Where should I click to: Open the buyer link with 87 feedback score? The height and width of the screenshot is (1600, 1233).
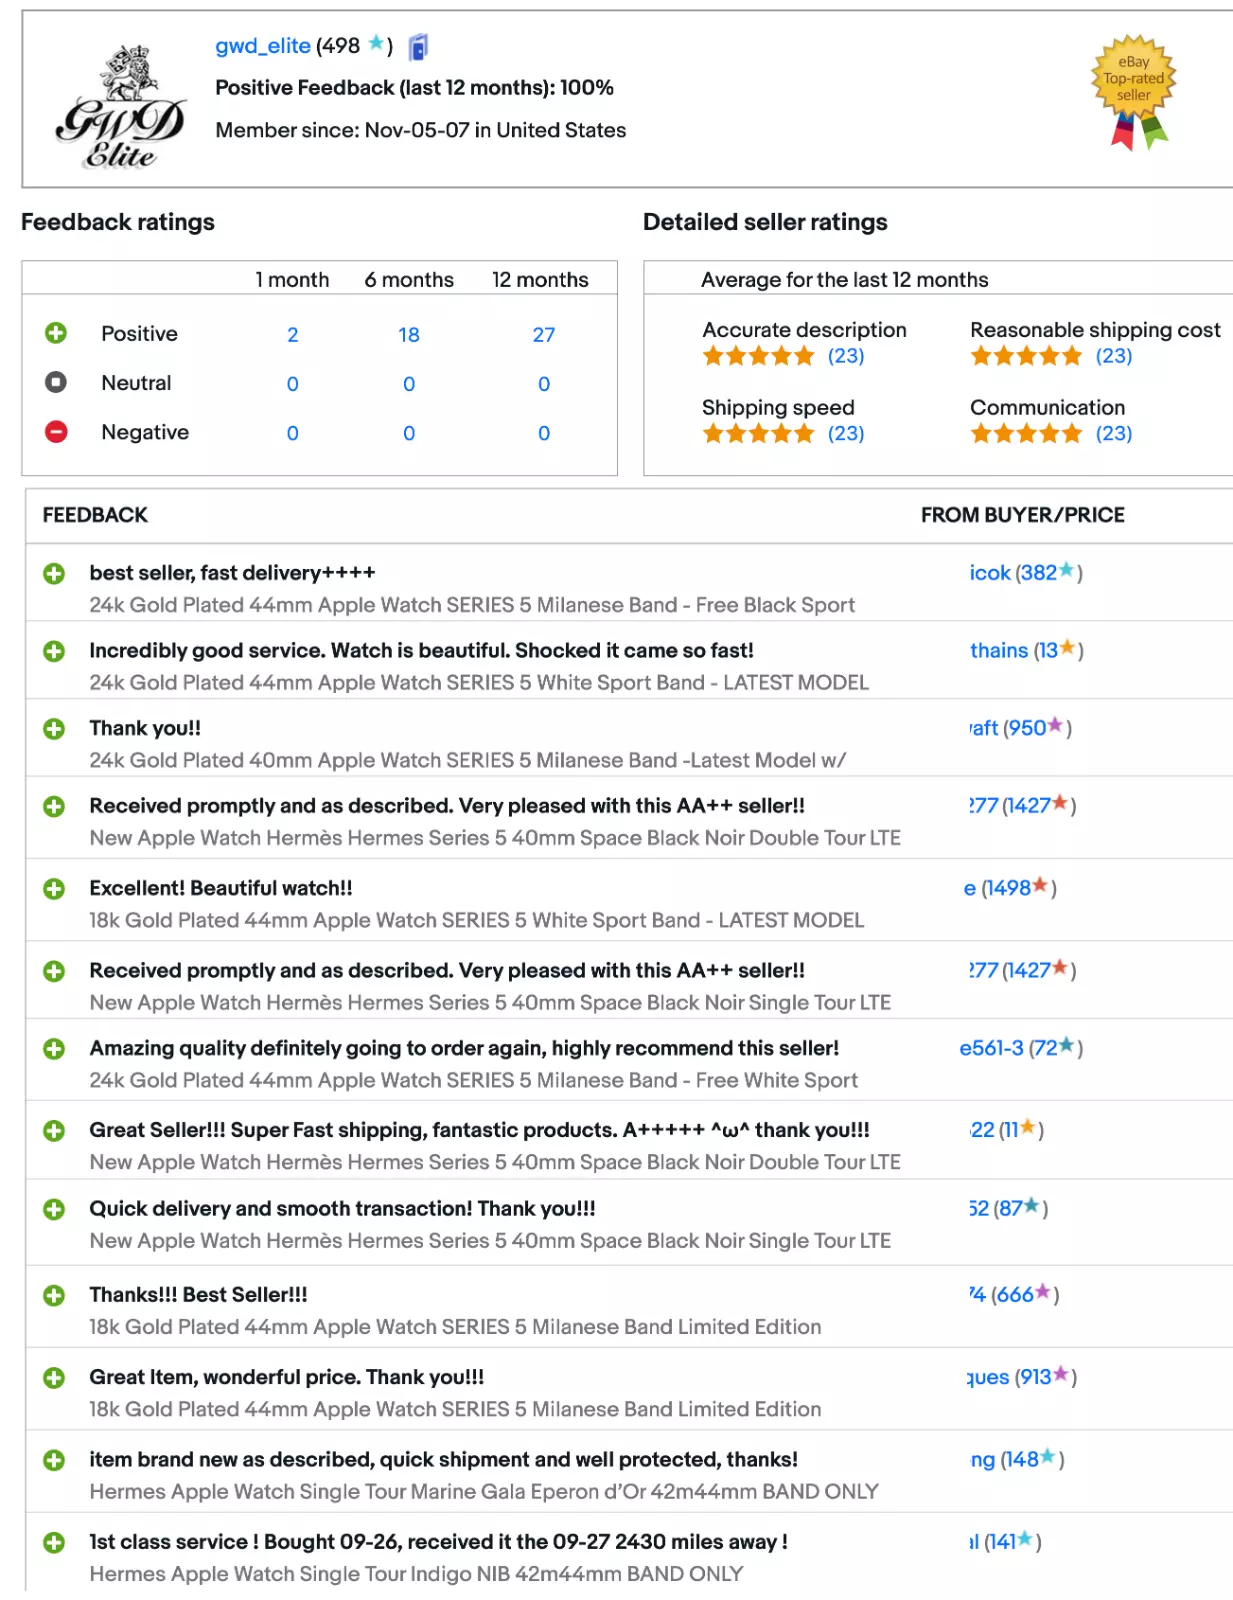pyautogui.click(x=979, y=1208)
